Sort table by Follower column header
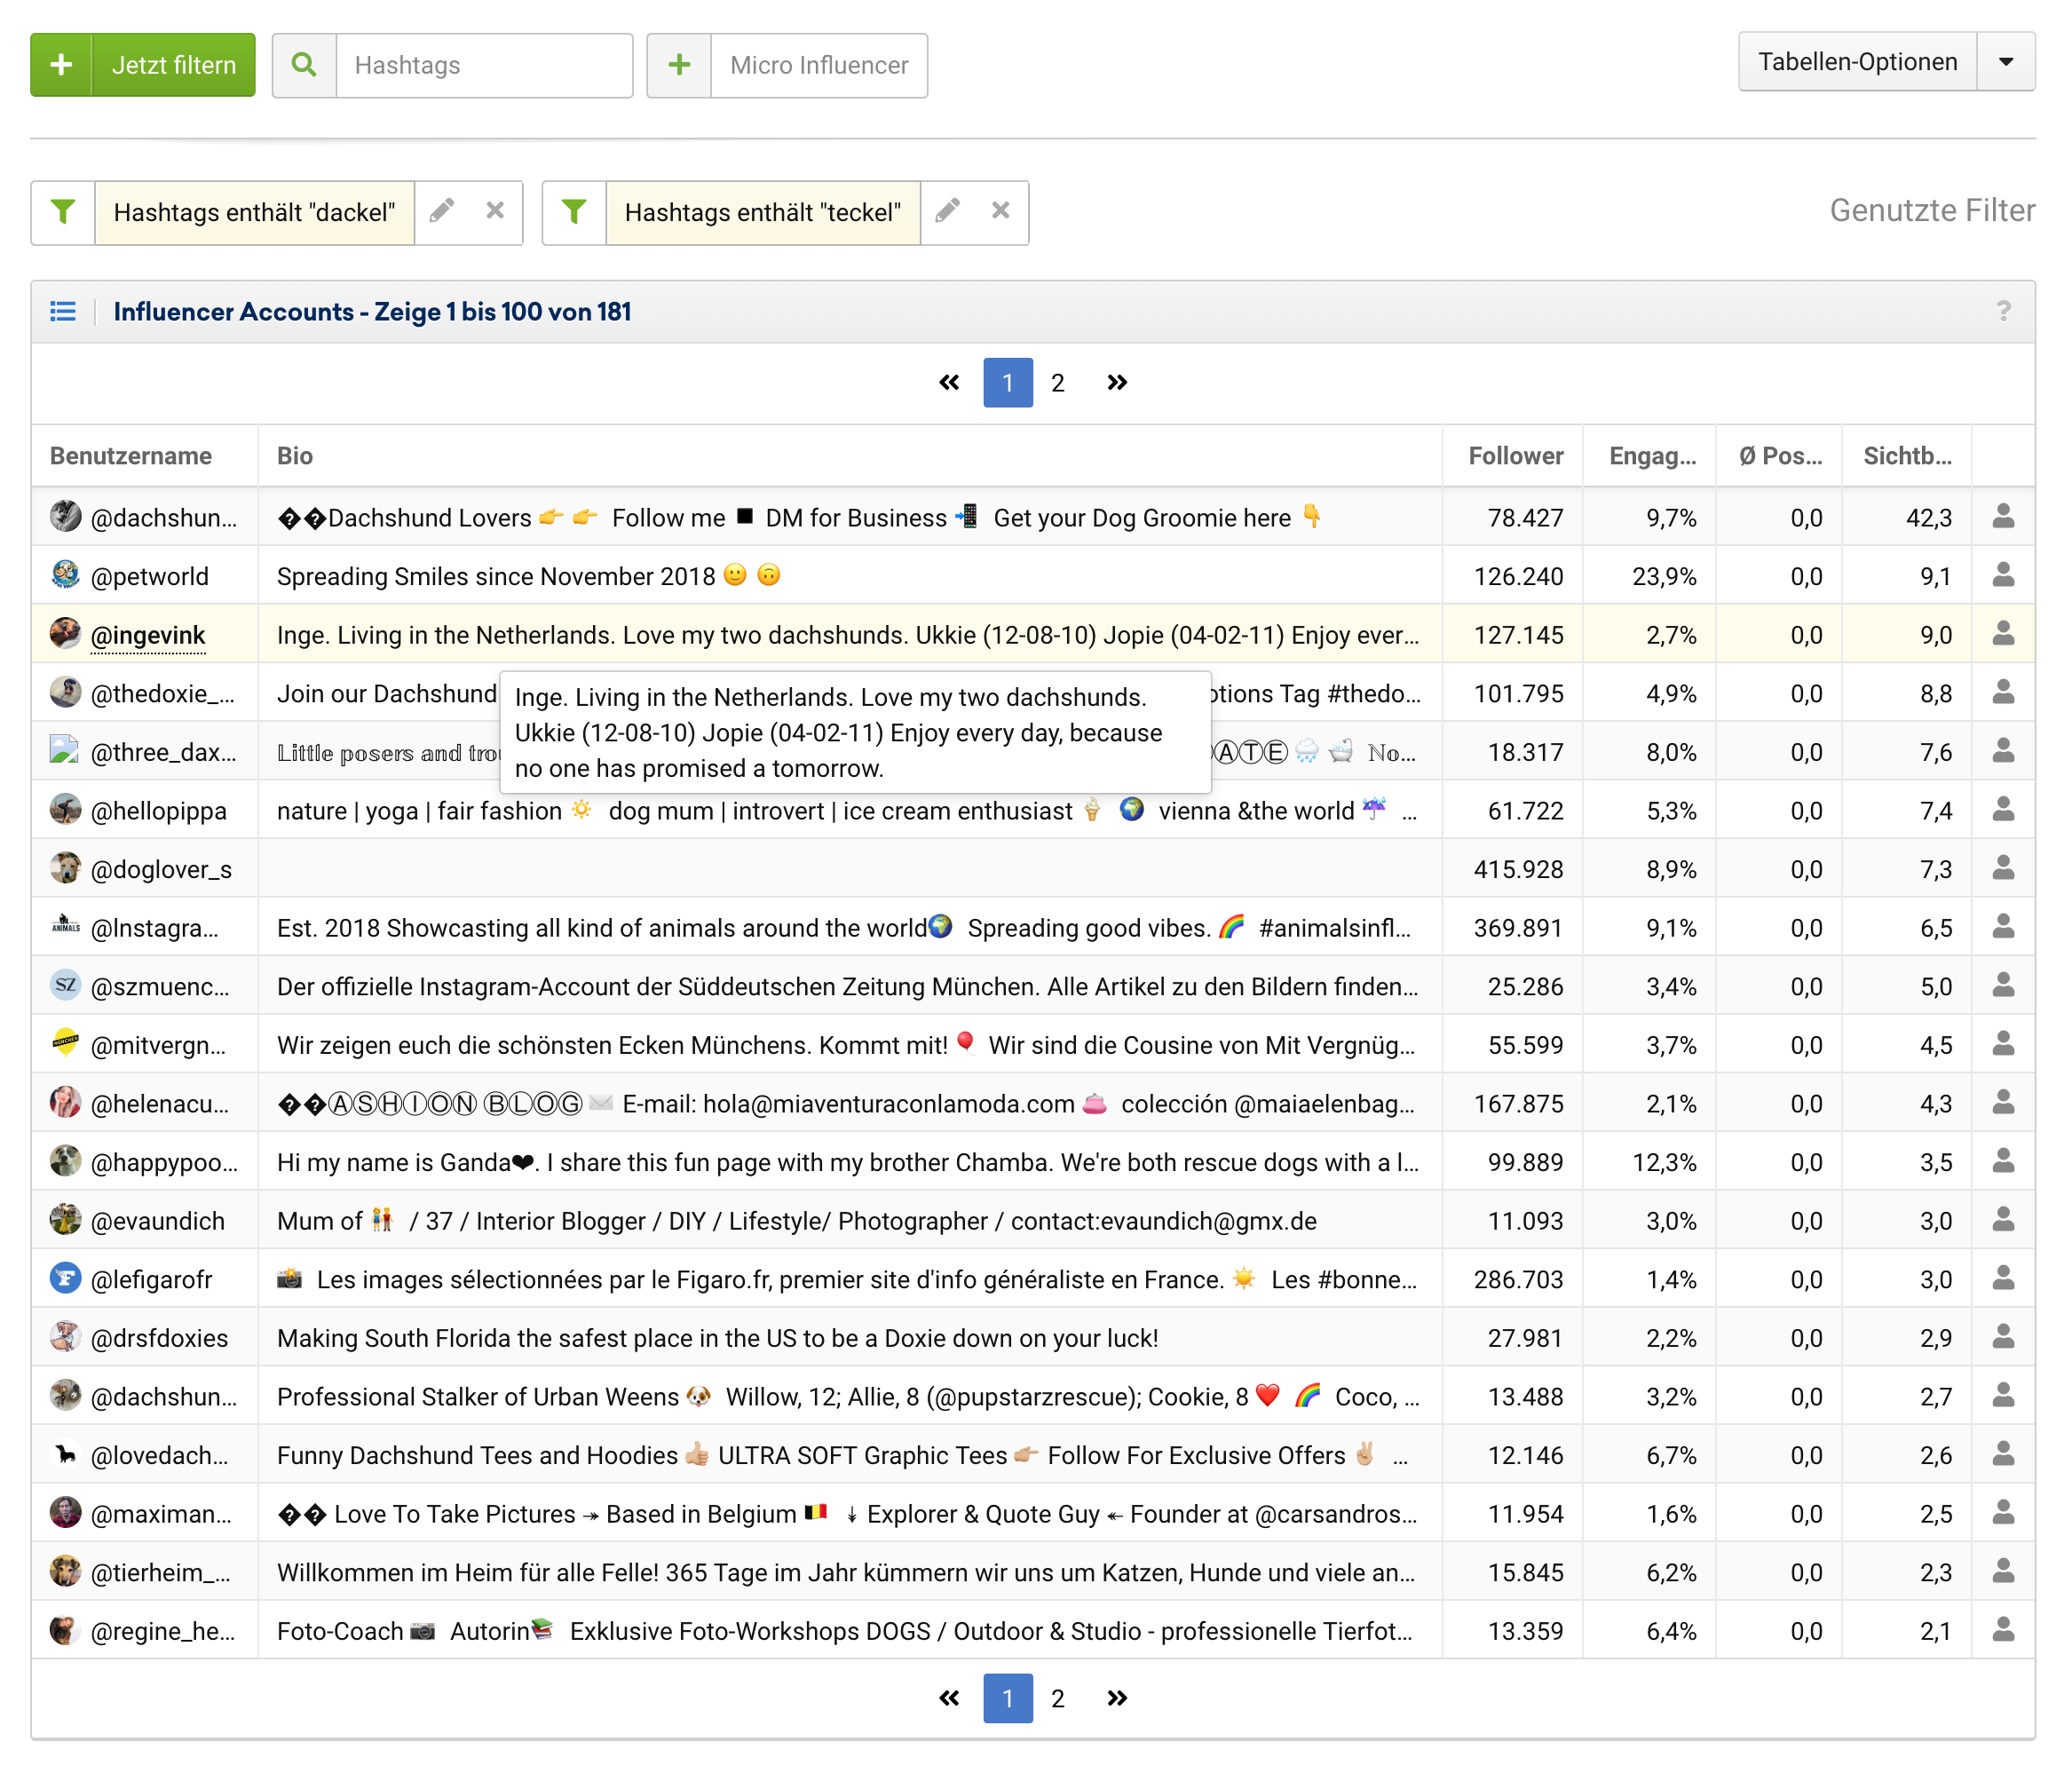 [x=1514, y=456]
